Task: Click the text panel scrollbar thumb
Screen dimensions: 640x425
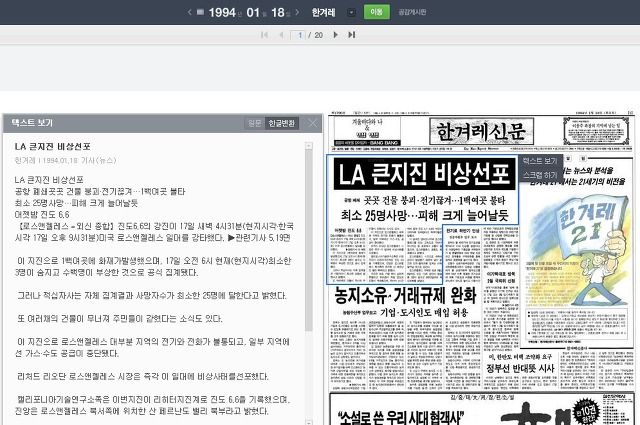Action: [x=309, y=241]
